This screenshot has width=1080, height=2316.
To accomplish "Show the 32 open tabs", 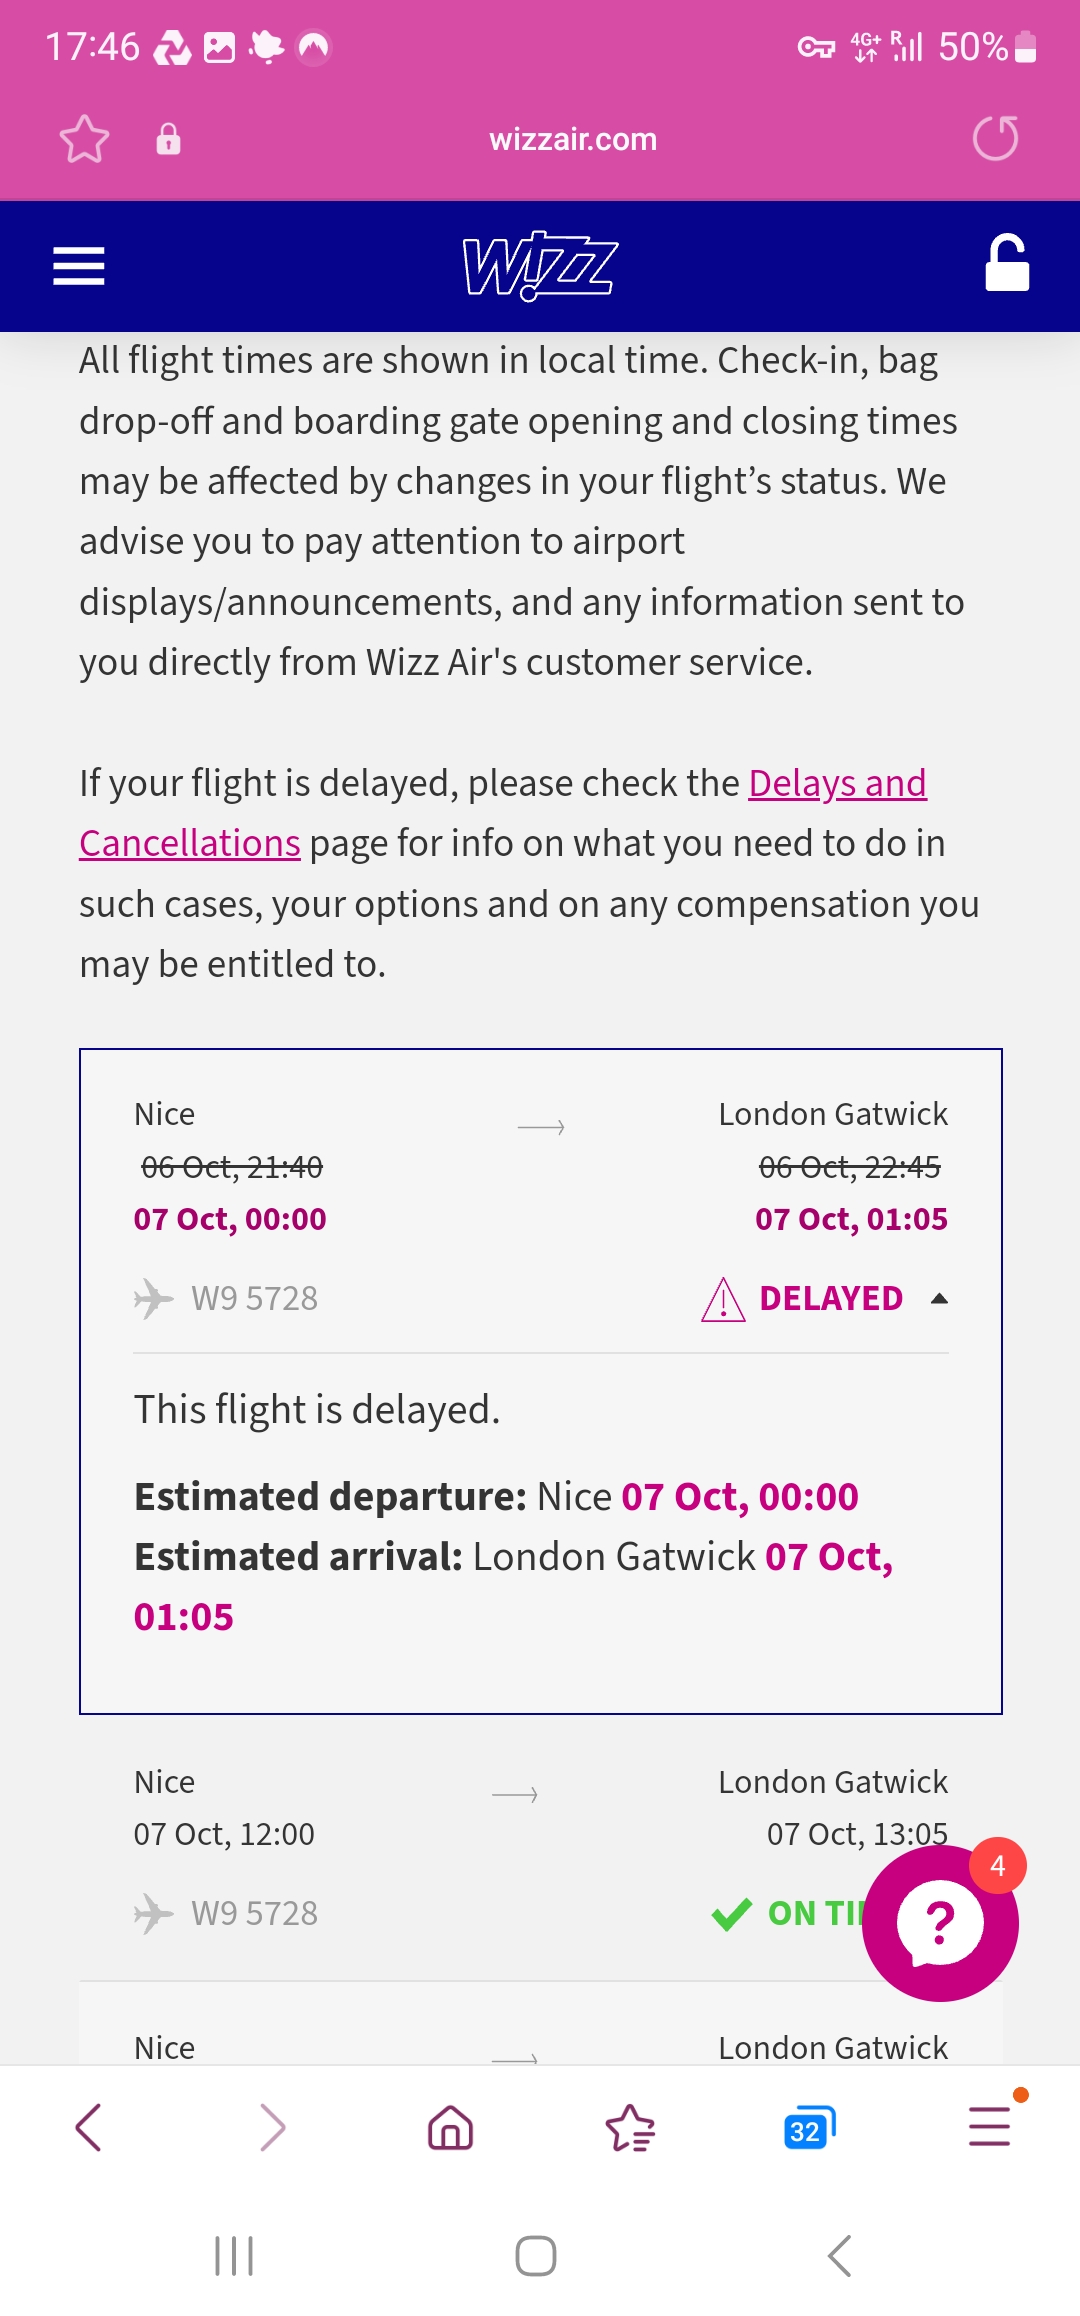I will click(809, 2128).
